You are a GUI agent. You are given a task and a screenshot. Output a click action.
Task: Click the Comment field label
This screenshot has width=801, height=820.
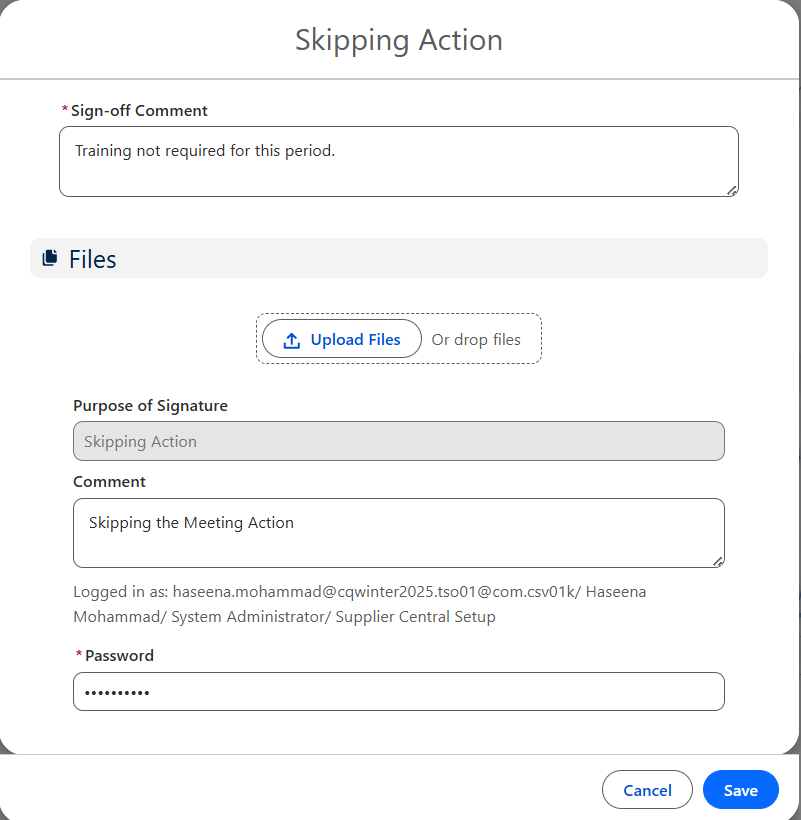[109, 481]
